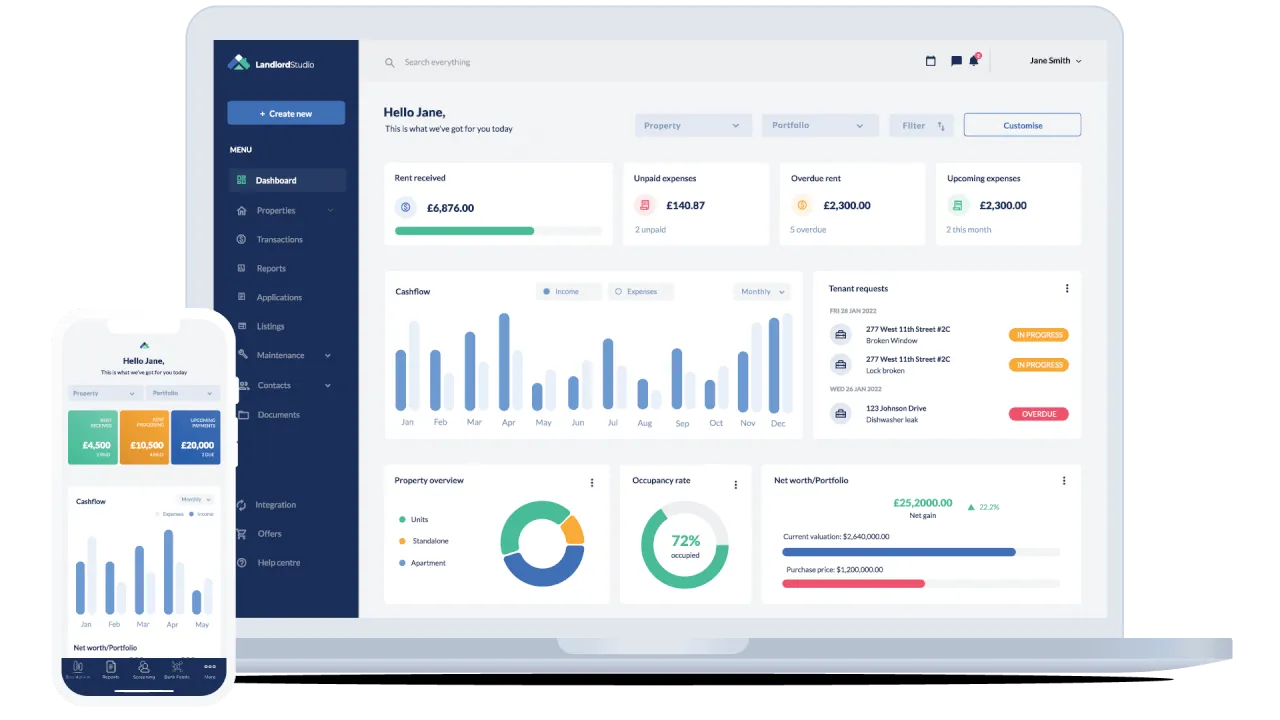
Task: Open Net worth/Portfolio options menu
Action: pyautogui.click(x=1064, y=481)
